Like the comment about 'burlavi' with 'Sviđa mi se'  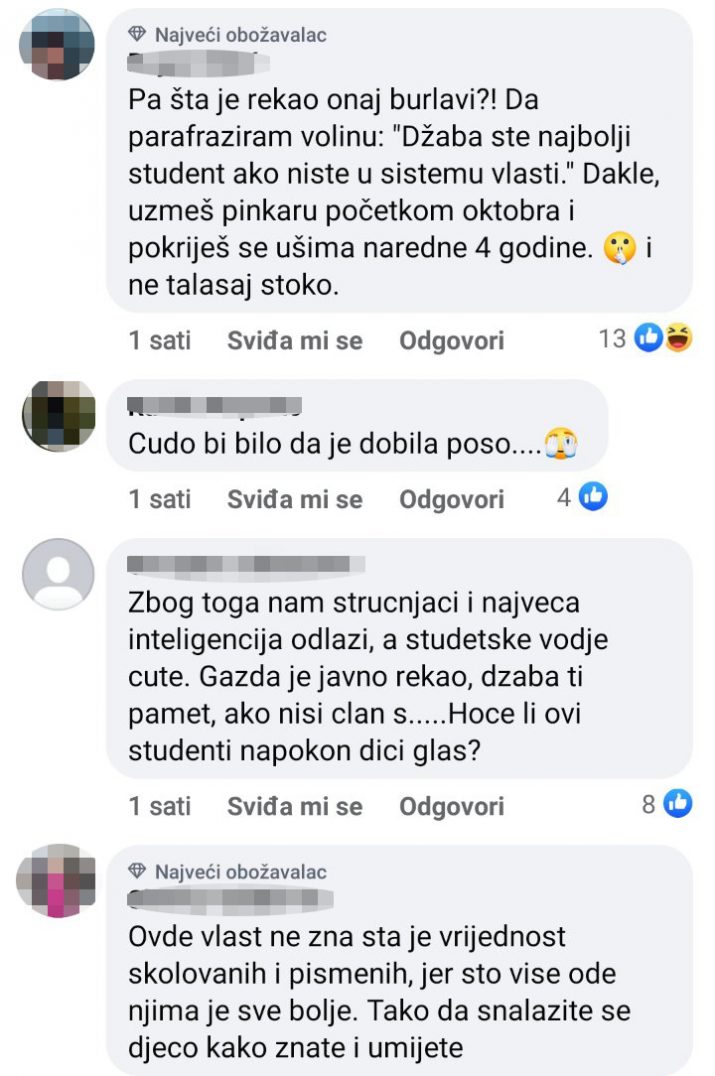pos(295,340)
